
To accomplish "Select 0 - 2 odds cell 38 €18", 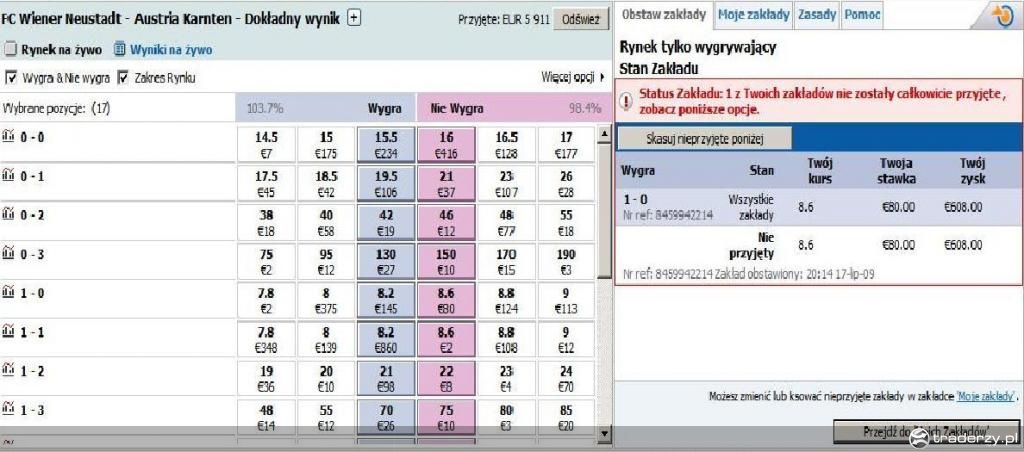I will coord(266,222).
